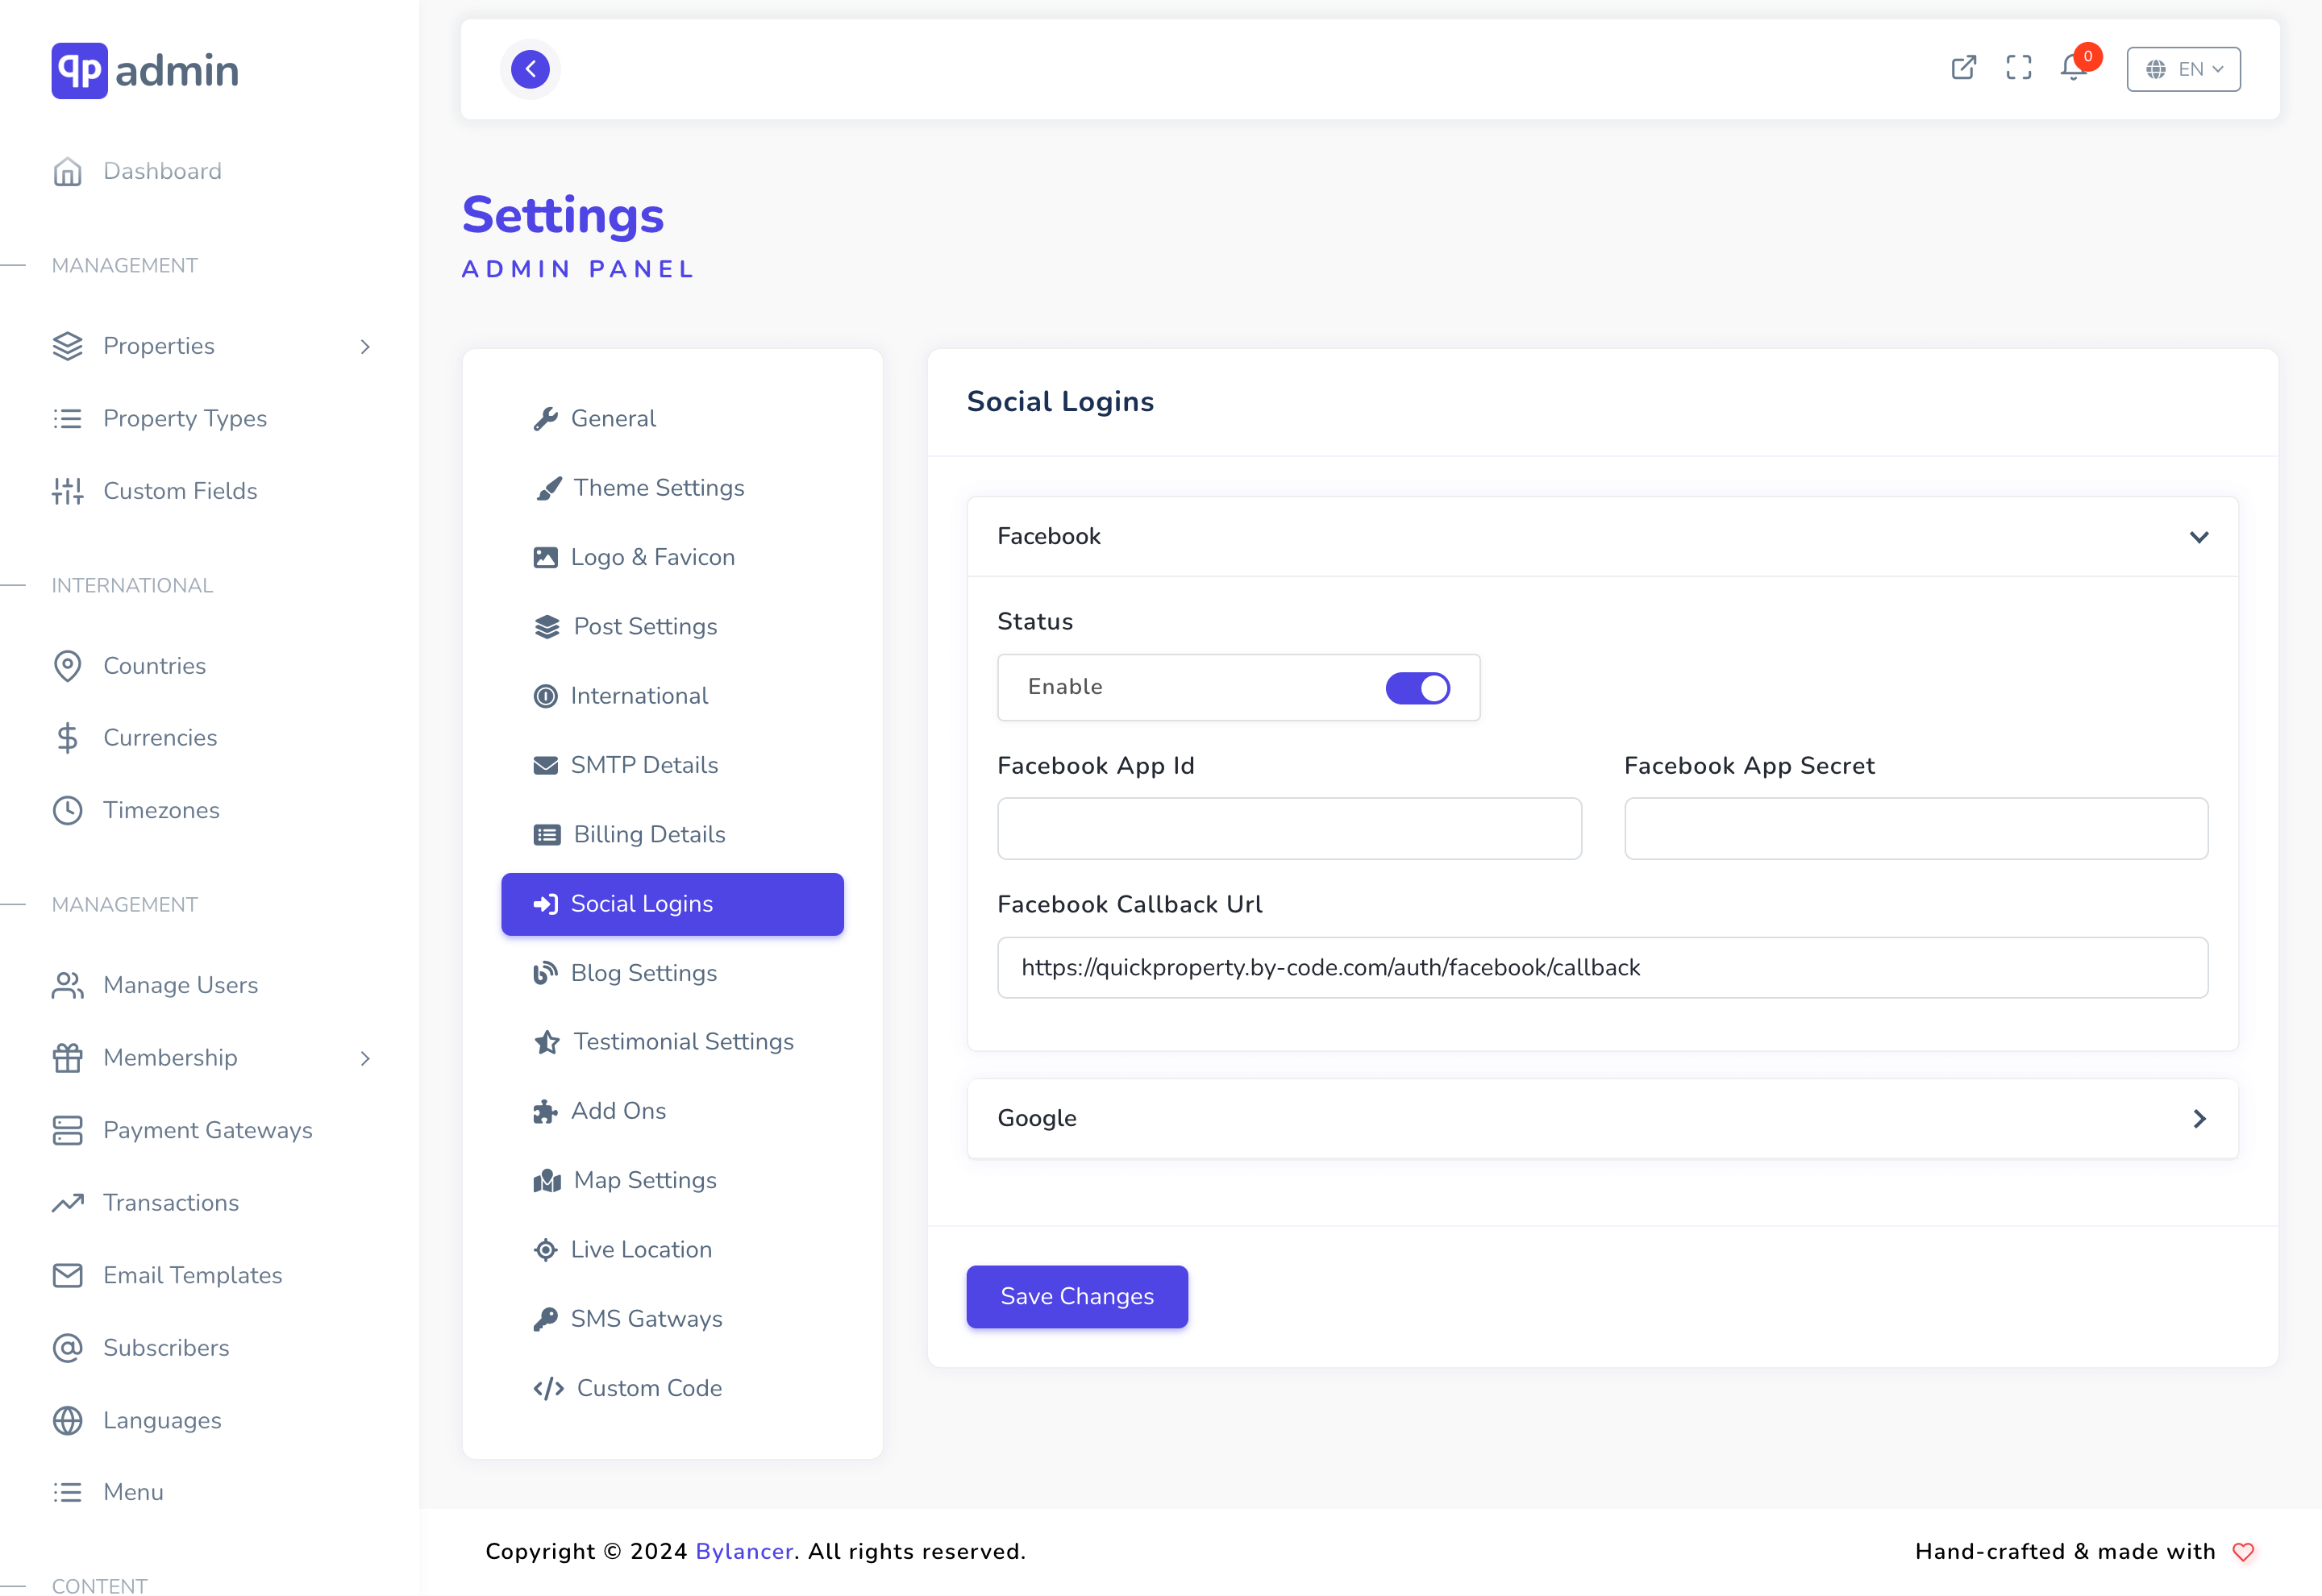Toggle the Facebook Enable switch
Viewport: 2322px width, 1596px height.
pyautogui.click(x=1417, y=688)
